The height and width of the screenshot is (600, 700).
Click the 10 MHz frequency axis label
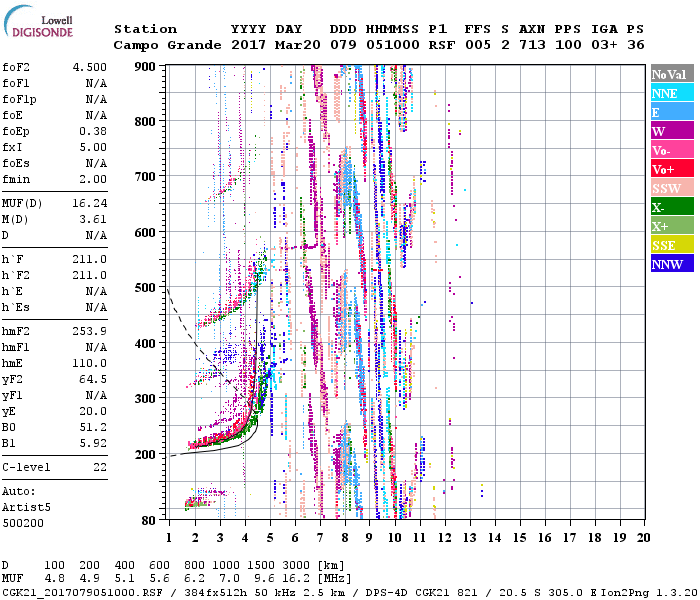[x=394, y=538]
